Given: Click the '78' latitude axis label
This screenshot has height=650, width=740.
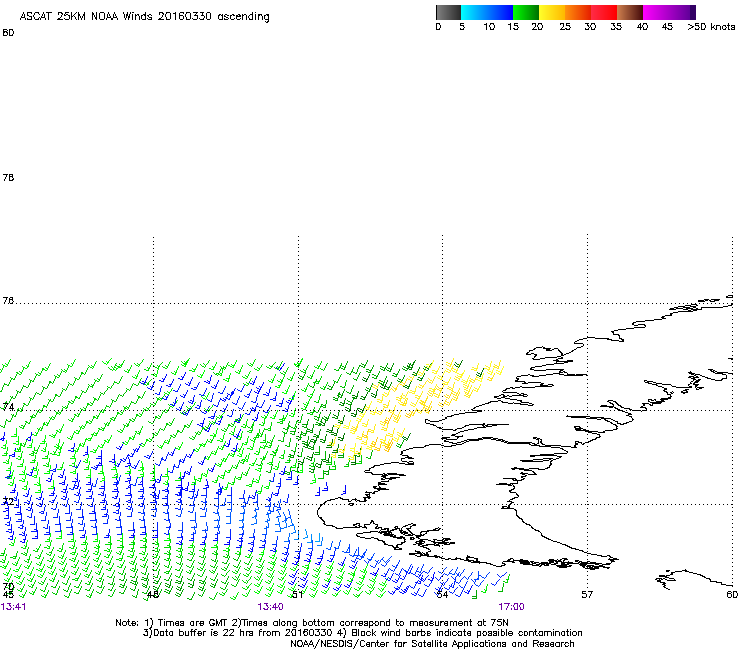Looking at the screenshot, I should coord(8,177).
